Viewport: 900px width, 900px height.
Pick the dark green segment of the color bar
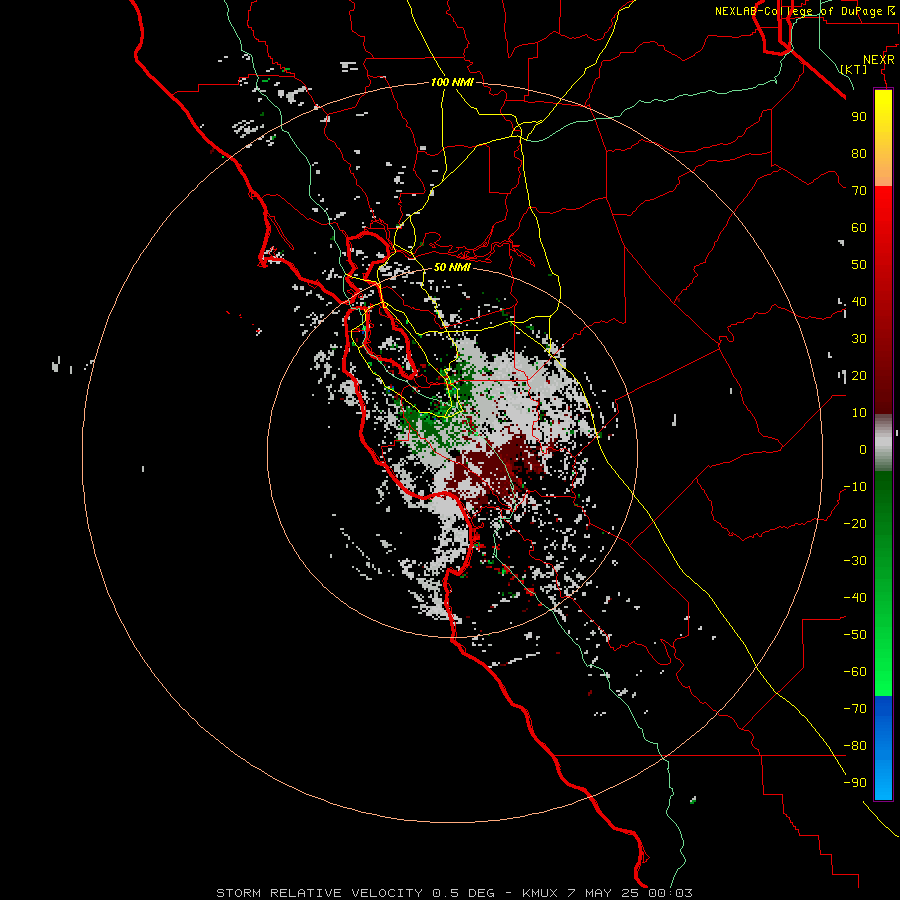[883, 505]
